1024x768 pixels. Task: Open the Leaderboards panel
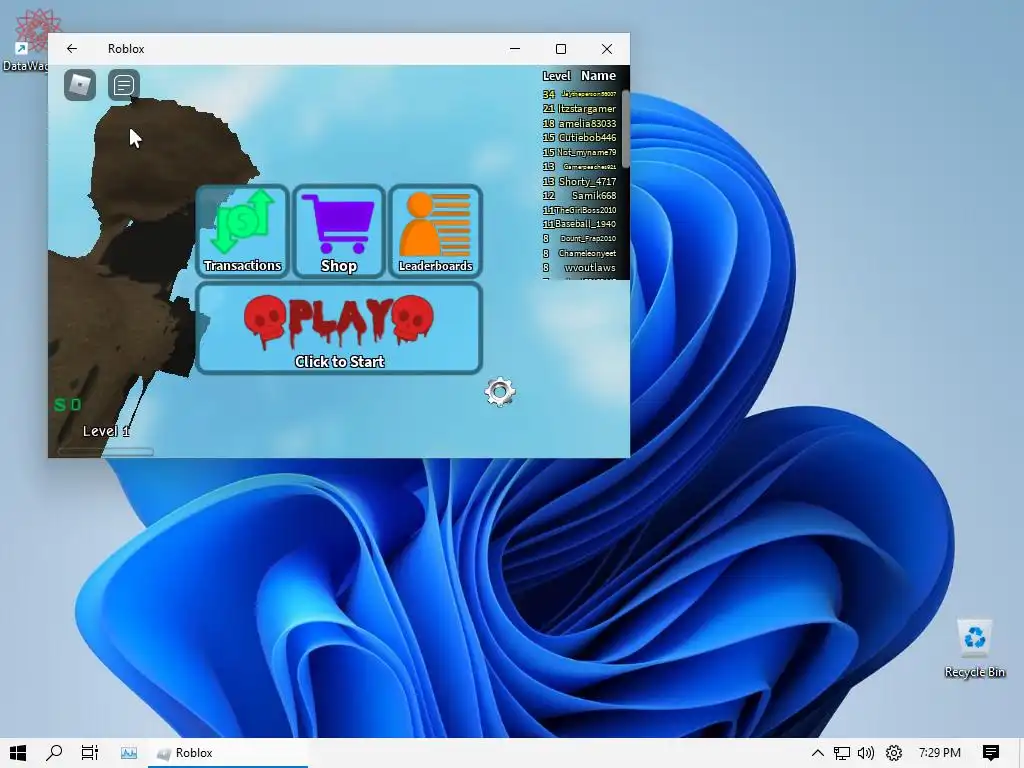click(x=435, y=231)
